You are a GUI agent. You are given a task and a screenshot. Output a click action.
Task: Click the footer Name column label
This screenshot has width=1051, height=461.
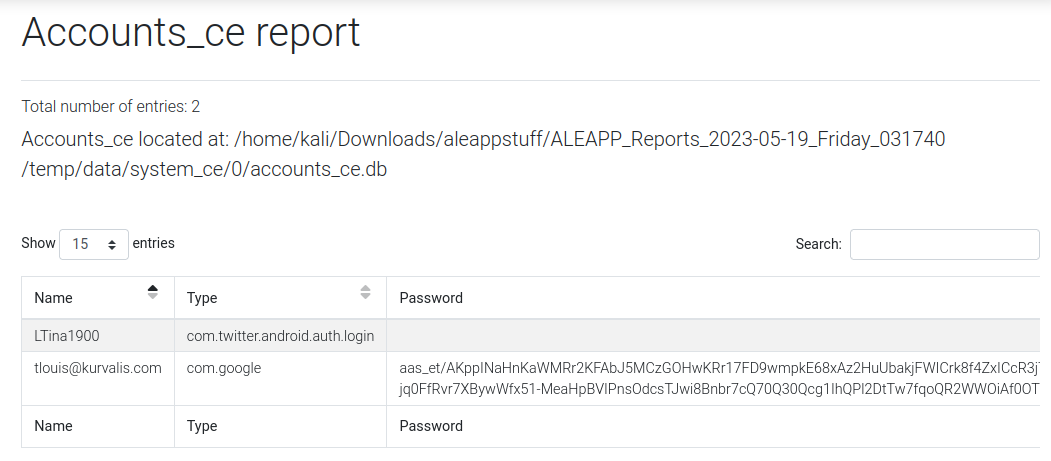tap(53, 426)
